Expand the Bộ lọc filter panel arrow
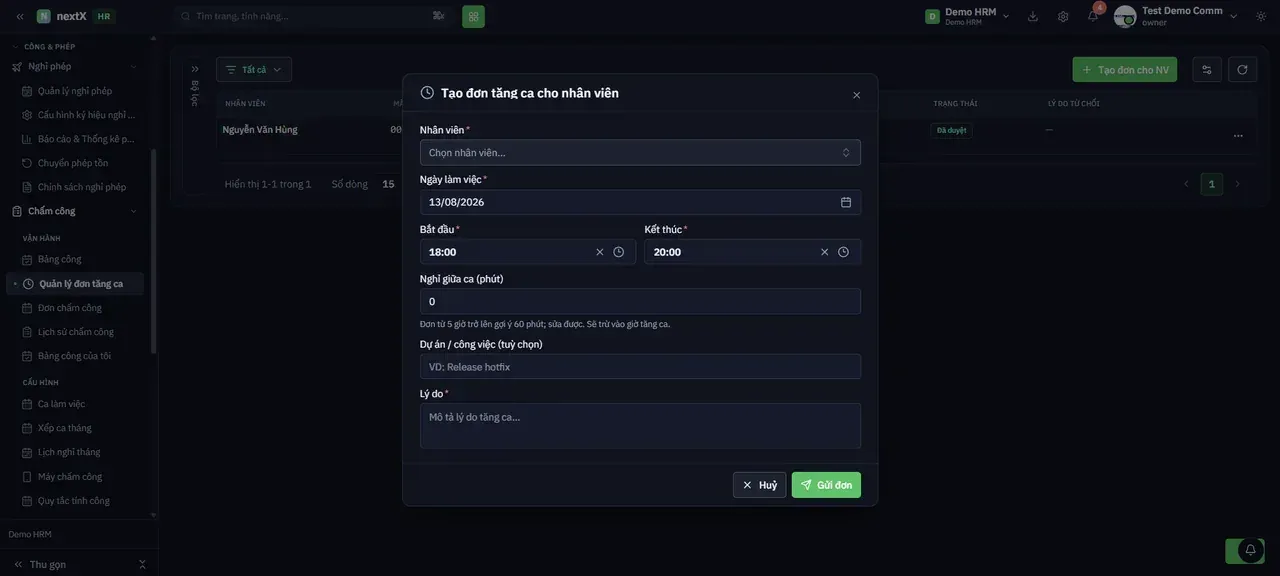The image size is (1280, 576). pyautogui.click(x=195, y=69)
